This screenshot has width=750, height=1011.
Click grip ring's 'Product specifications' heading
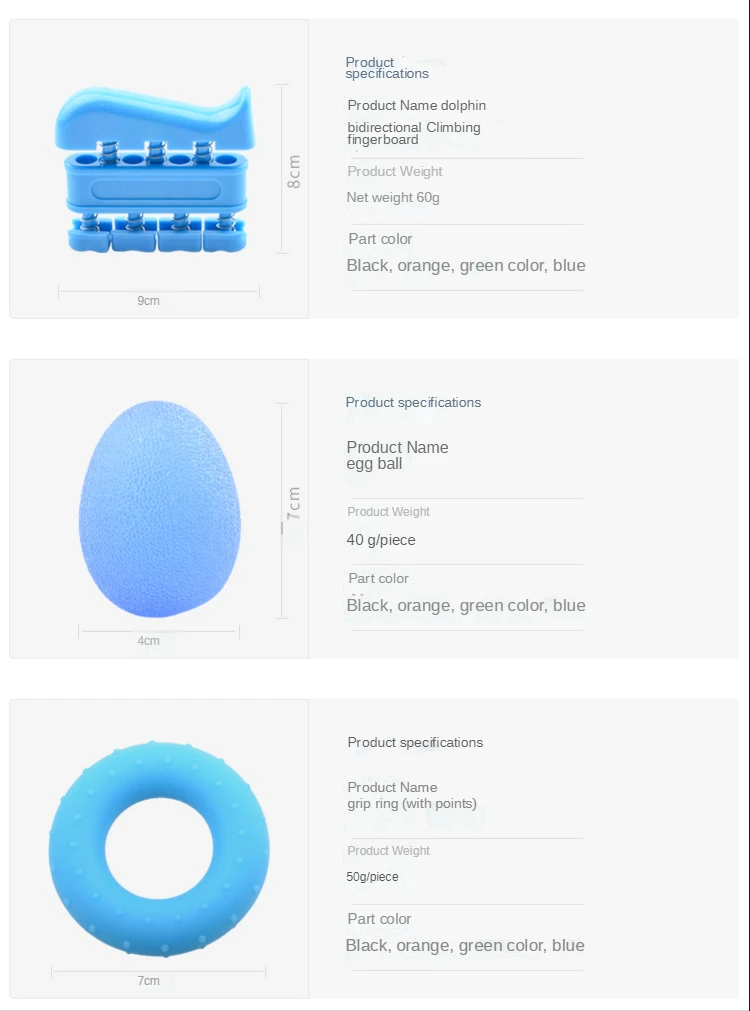coord(415,742)
